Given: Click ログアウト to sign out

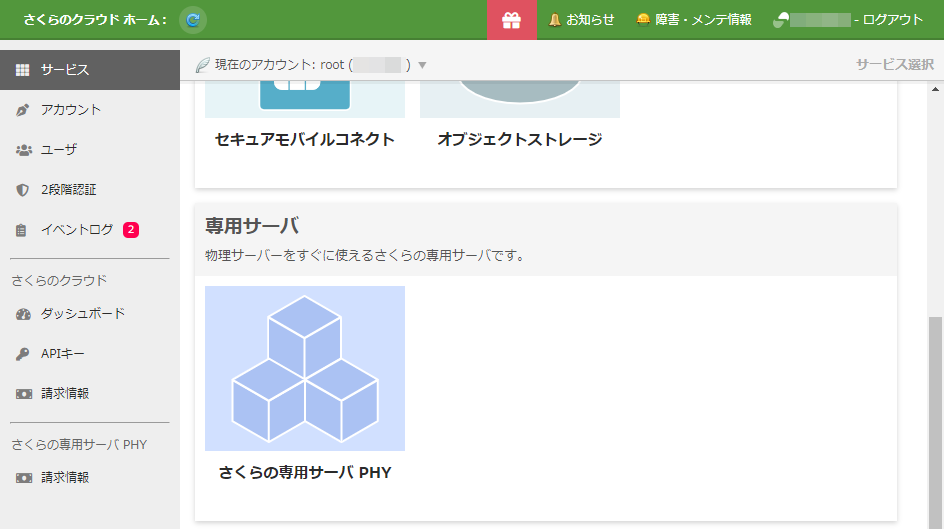Looking at the screenshot, I should tap(893, 20).
